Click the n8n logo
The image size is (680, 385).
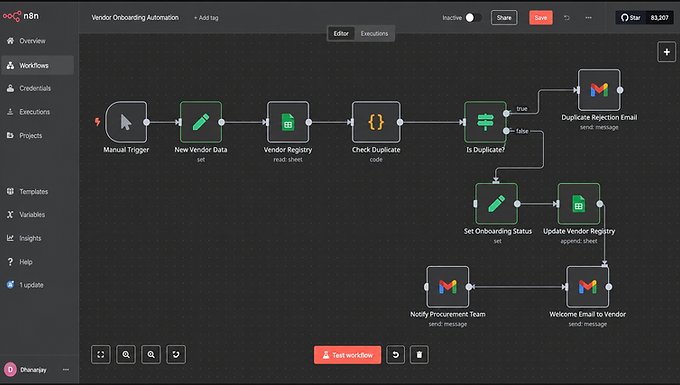click(x=21, y=16)
